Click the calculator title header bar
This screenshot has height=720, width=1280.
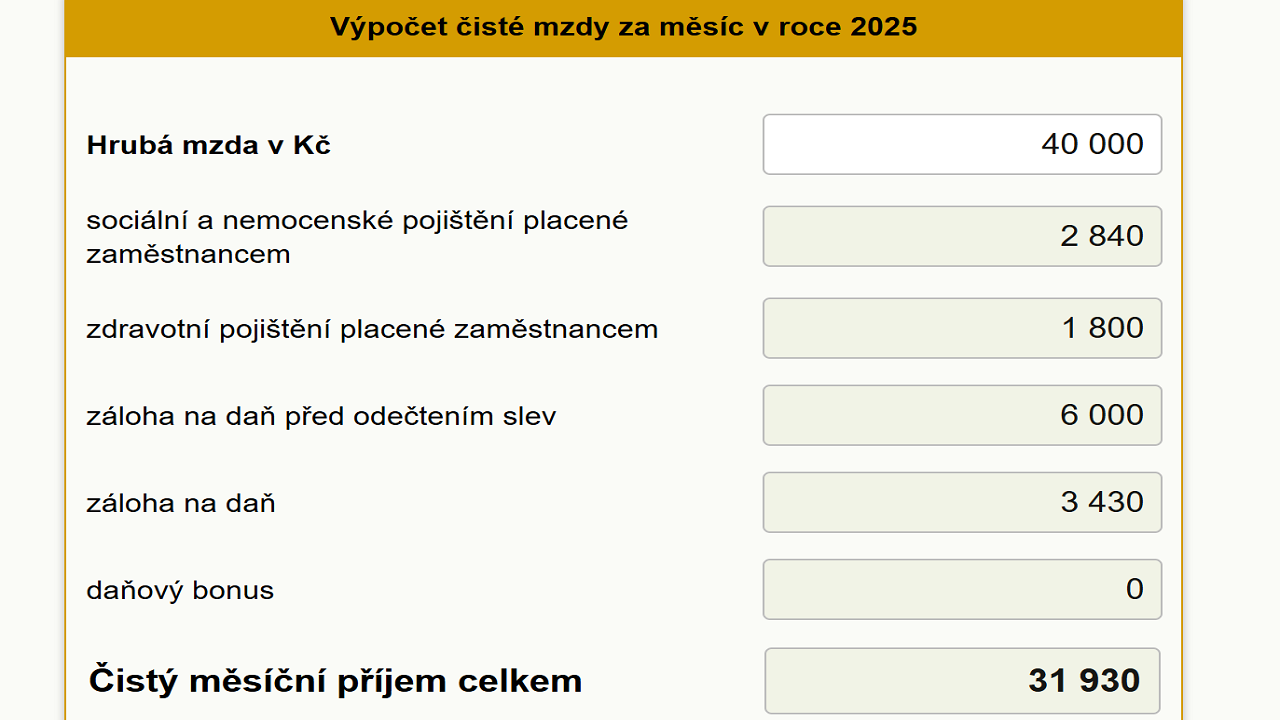(x=622, y=27)
